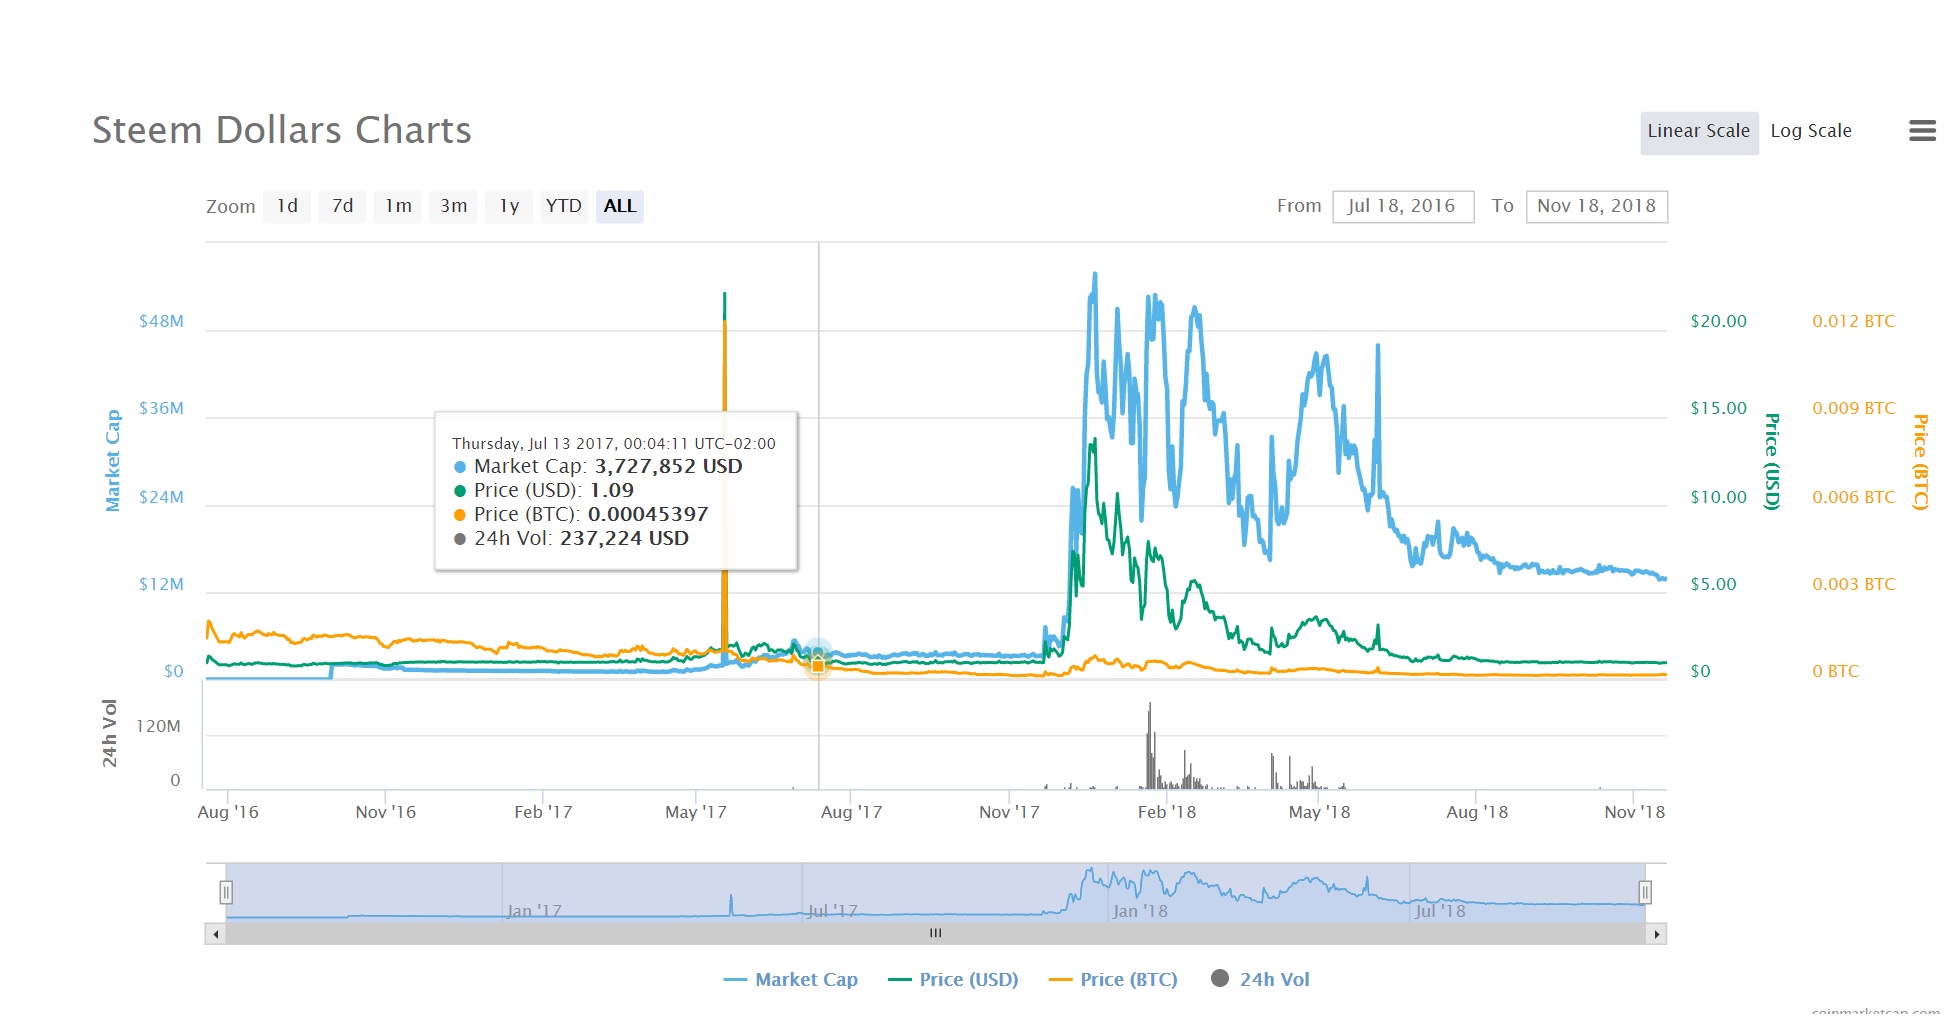This screenshot has height=1016, width=1954.
Task: Choose the 3m zoom option
Action: pyautogui.click(x=454, y=206)
